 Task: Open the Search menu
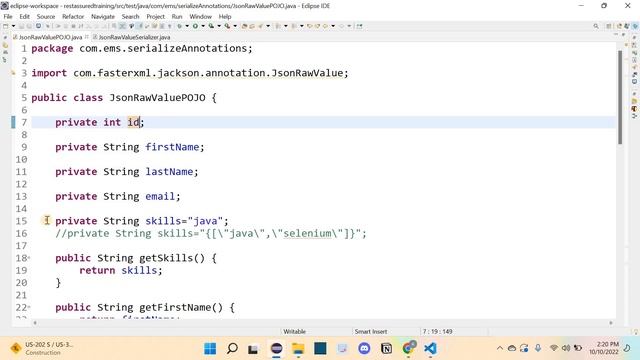click(x=131, y=16)
